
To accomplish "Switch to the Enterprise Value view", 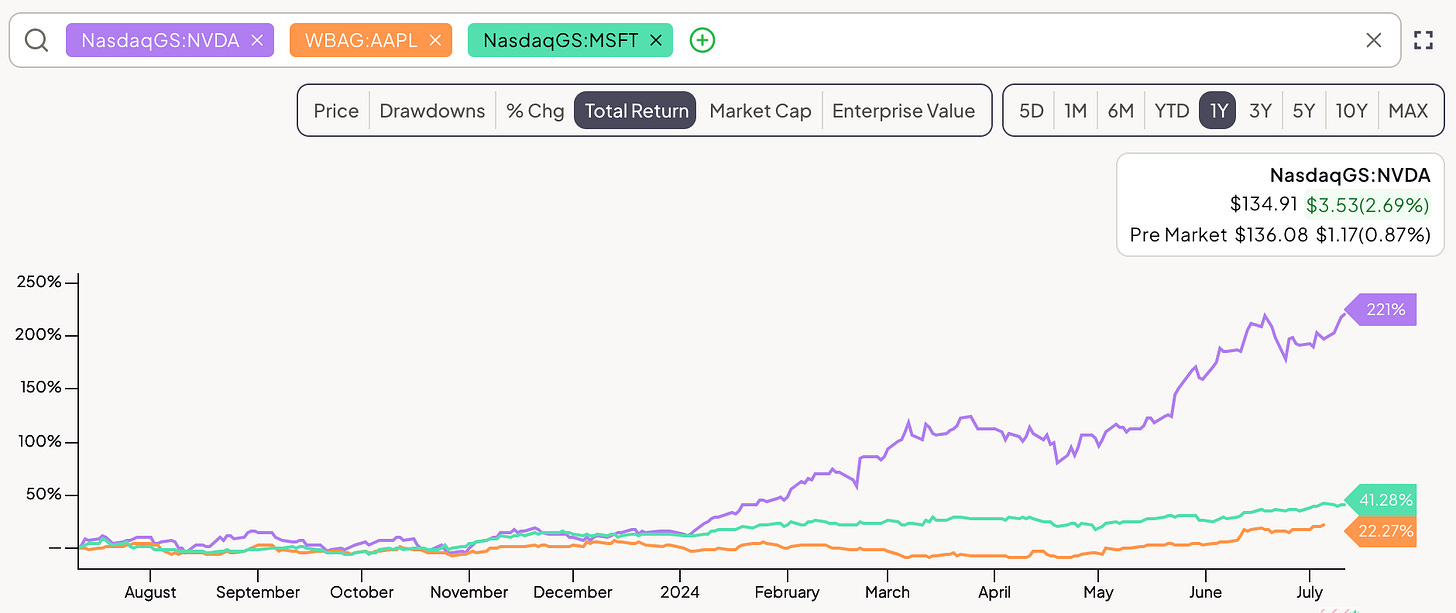I will point(903,111).
